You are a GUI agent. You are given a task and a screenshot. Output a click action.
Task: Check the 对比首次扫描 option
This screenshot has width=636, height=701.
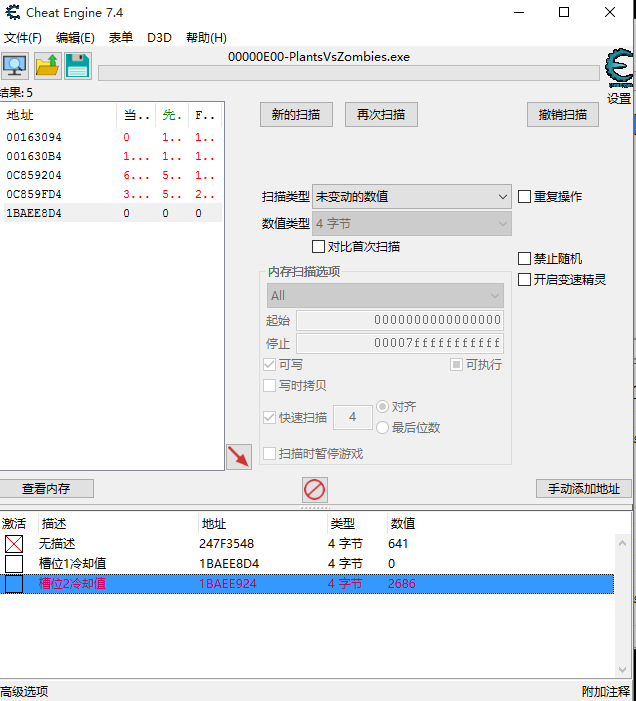point(318,247)
